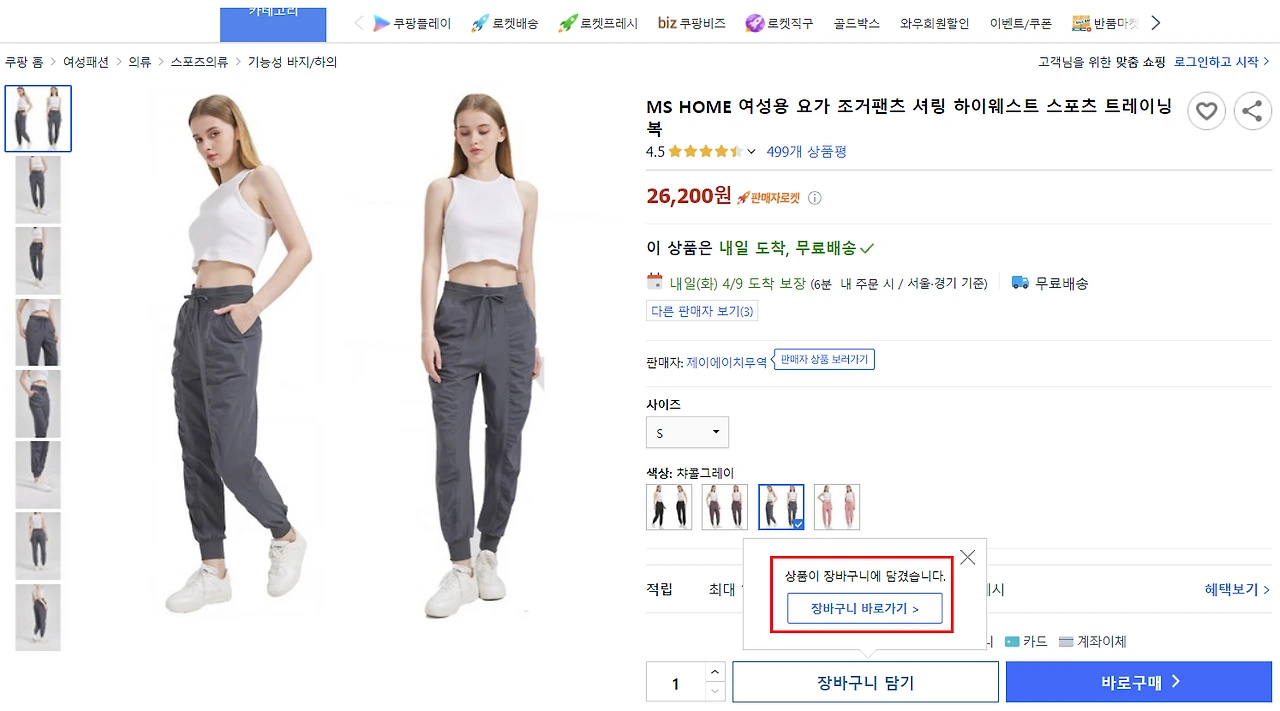Click the right chevron in top navigation
Viewport: 1280px width, 711px height.
(x=1156, y=22)
